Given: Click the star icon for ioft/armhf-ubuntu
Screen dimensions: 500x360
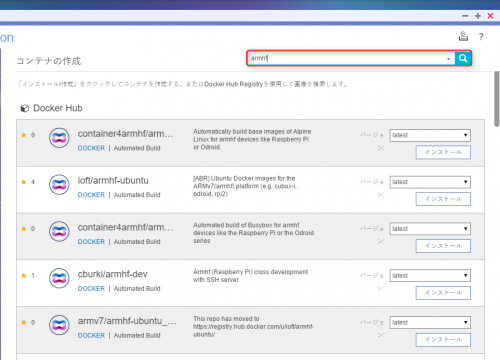Looking at the screenshot, I should (x=24, y=182).
